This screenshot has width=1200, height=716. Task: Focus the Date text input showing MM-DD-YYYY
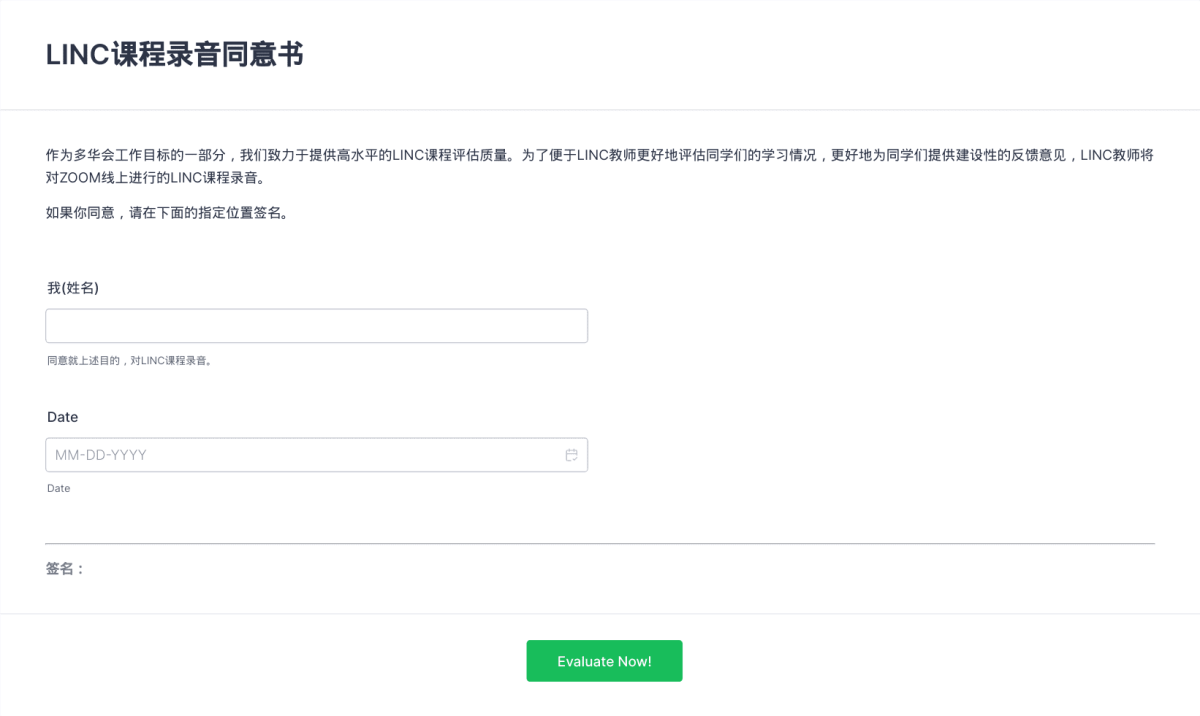tap(300, 454)
